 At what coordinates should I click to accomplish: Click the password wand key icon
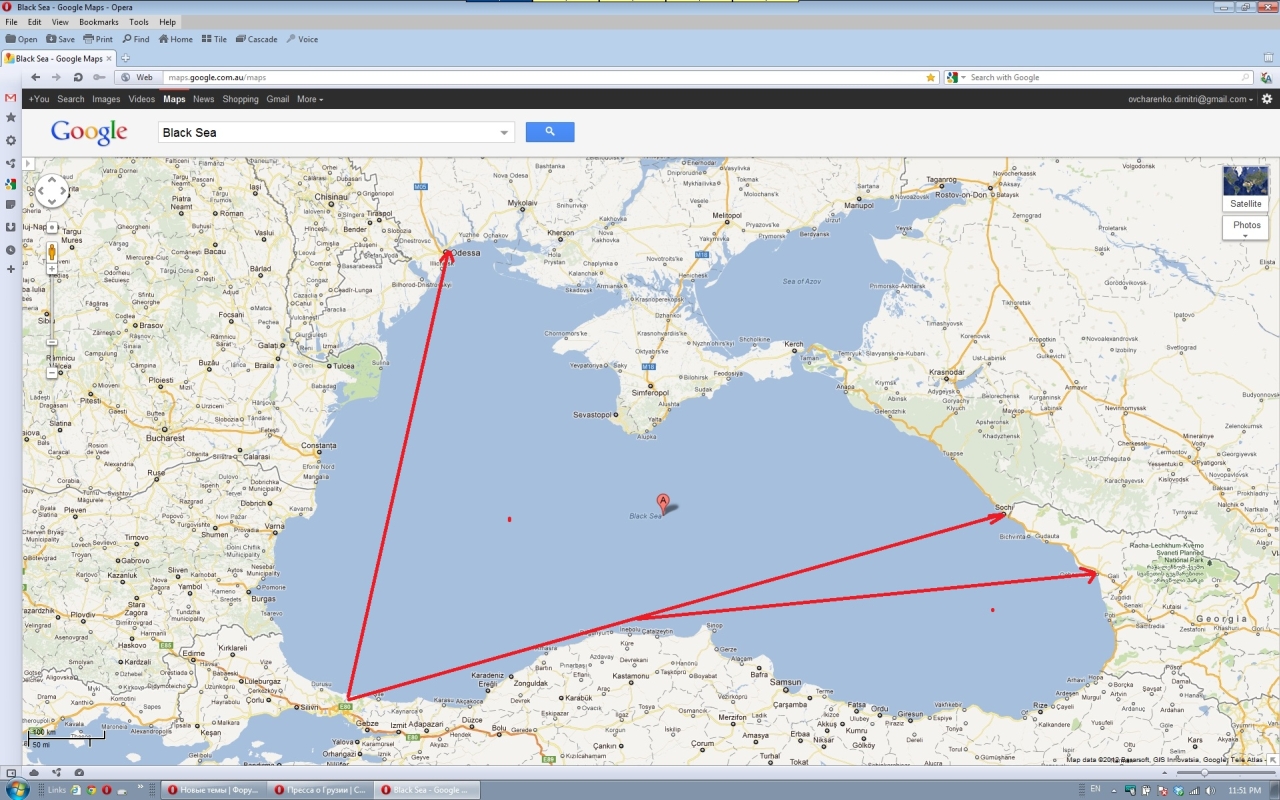pos(99,77)
